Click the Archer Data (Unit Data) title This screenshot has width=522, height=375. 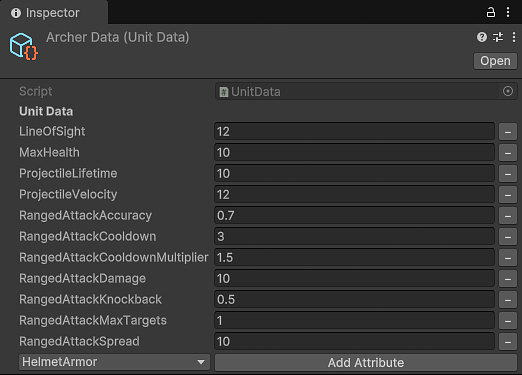117,37
